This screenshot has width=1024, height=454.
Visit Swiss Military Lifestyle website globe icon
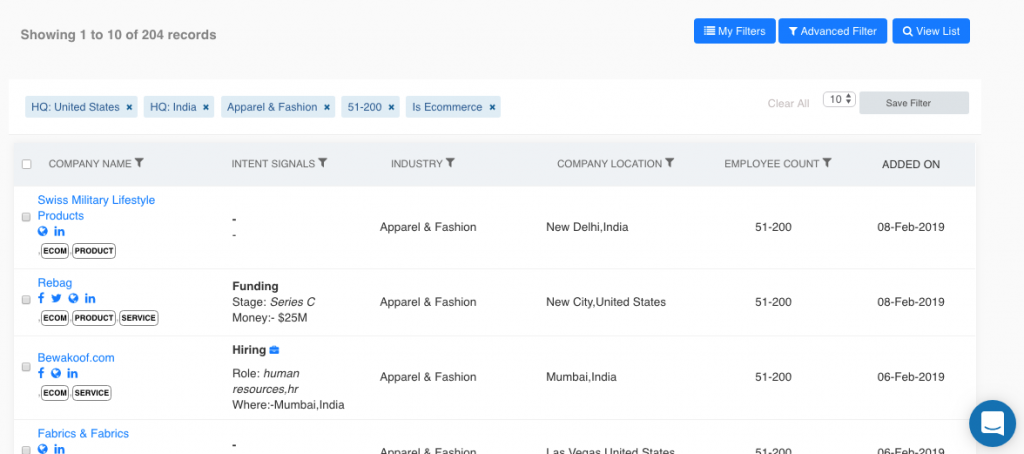42,231
